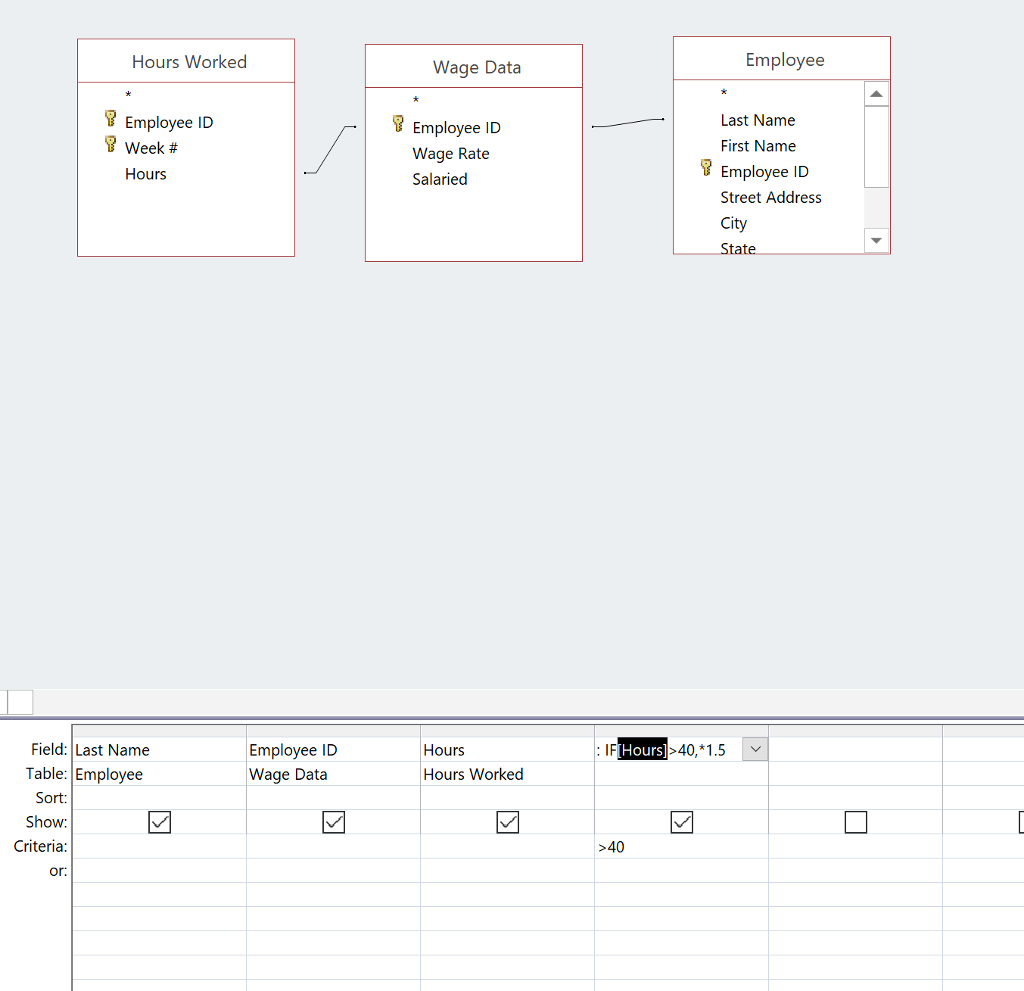1024x991 pixels.
Task: Select the Salaried field in Wage Data
Action: (439, 180)
